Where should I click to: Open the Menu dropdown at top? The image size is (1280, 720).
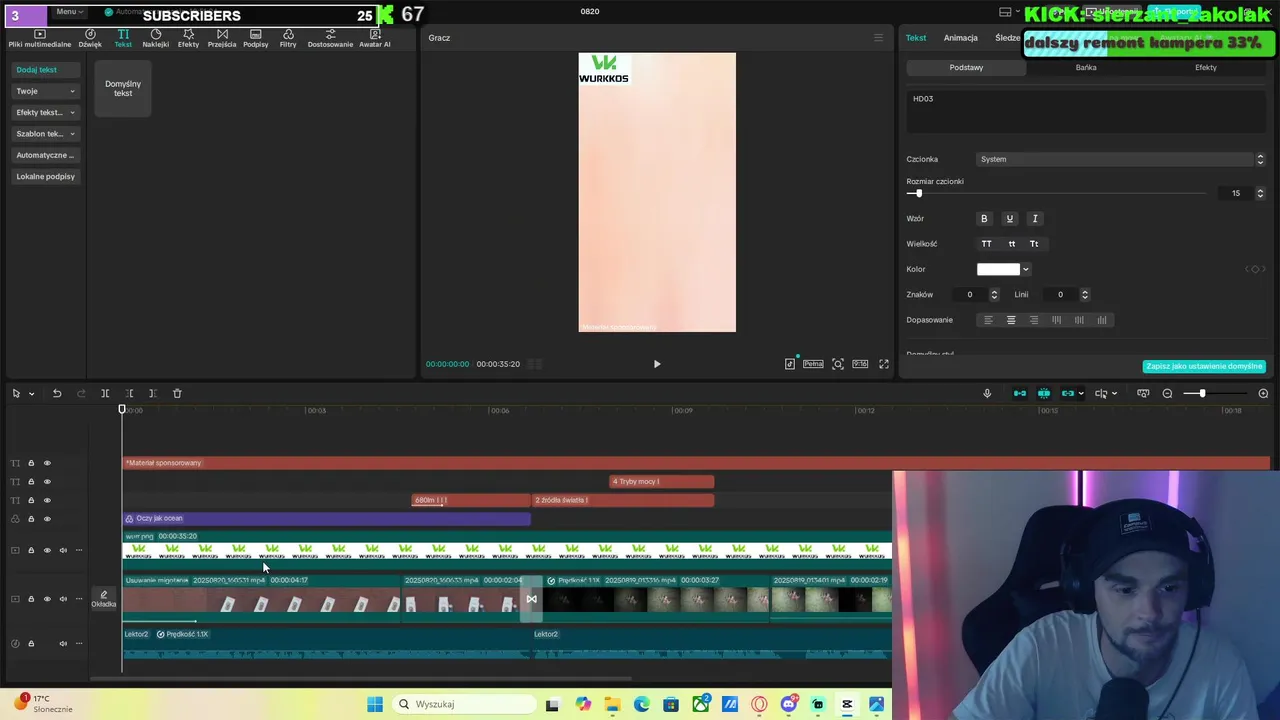point(70,11)
